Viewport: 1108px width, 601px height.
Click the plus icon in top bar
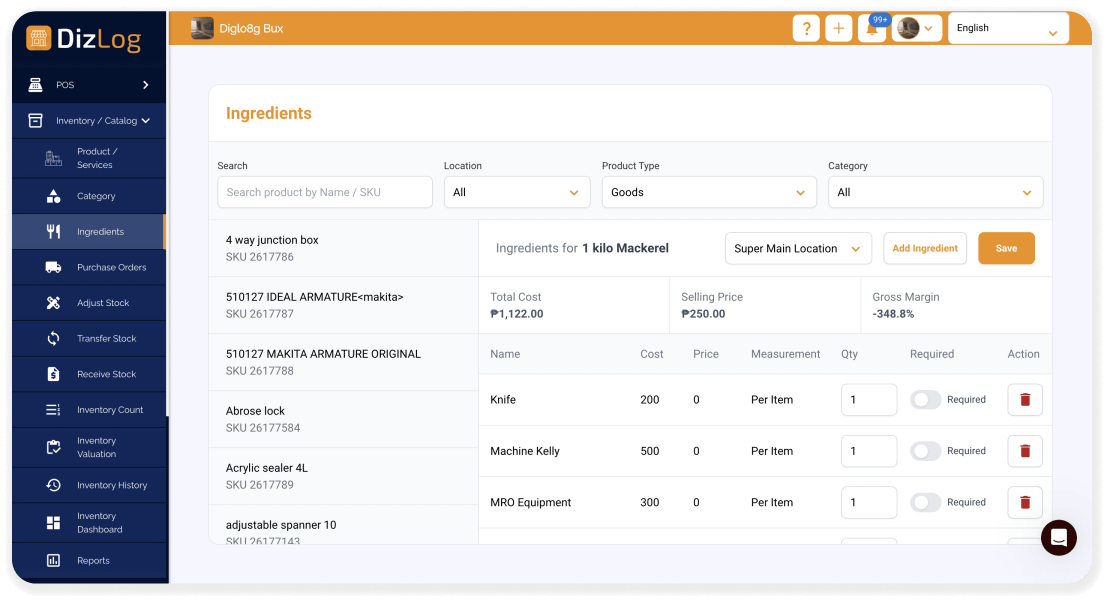click(838, 29)
